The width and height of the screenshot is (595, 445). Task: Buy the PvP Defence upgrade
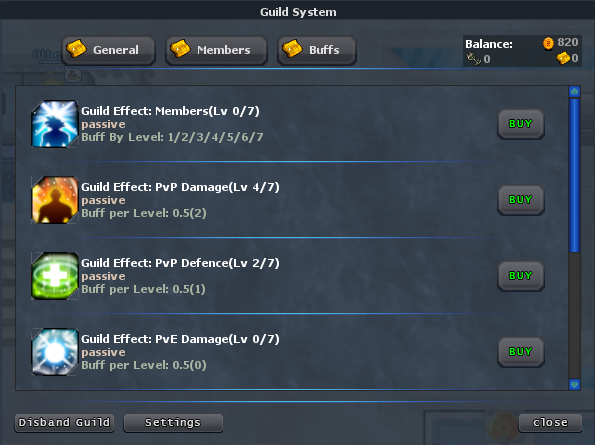click(521, 276)
